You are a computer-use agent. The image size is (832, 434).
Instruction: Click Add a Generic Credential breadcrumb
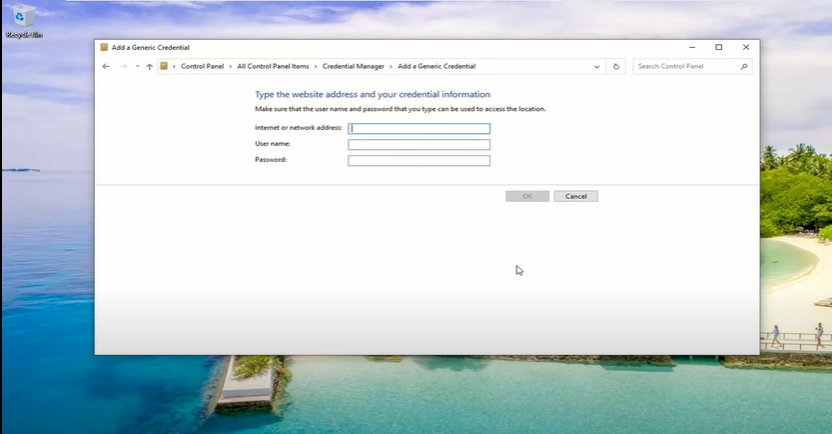pos(437,66)
